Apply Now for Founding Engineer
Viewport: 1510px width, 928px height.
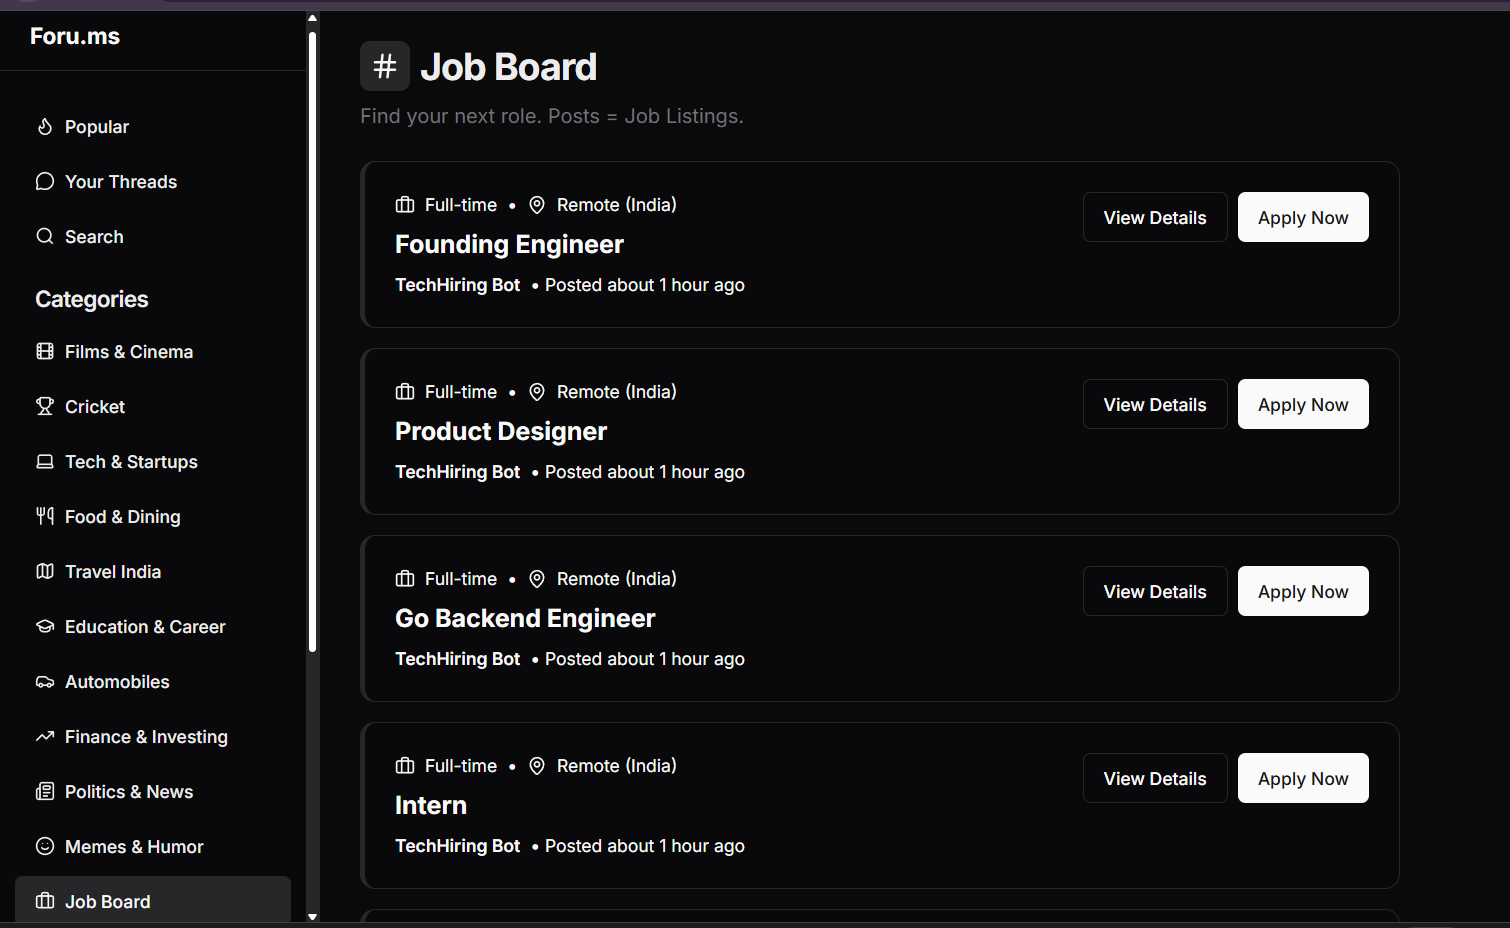(x=1303, y=217)
